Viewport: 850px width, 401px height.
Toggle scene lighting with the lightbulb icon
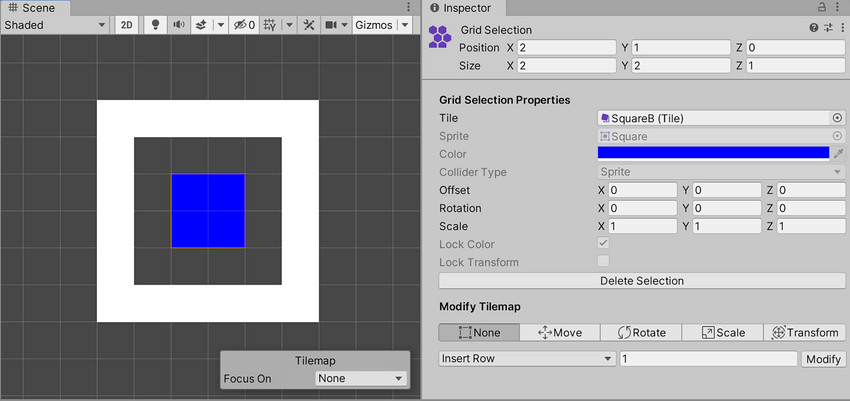[x=155, y=25]
